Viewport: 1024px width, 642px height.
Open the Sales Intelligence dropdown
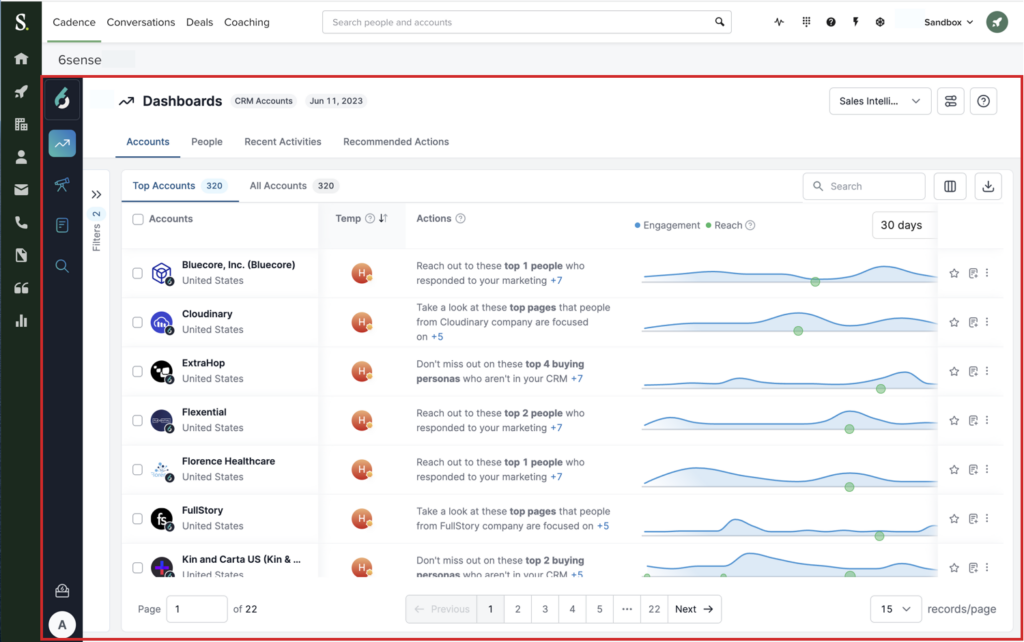(880, 101)
